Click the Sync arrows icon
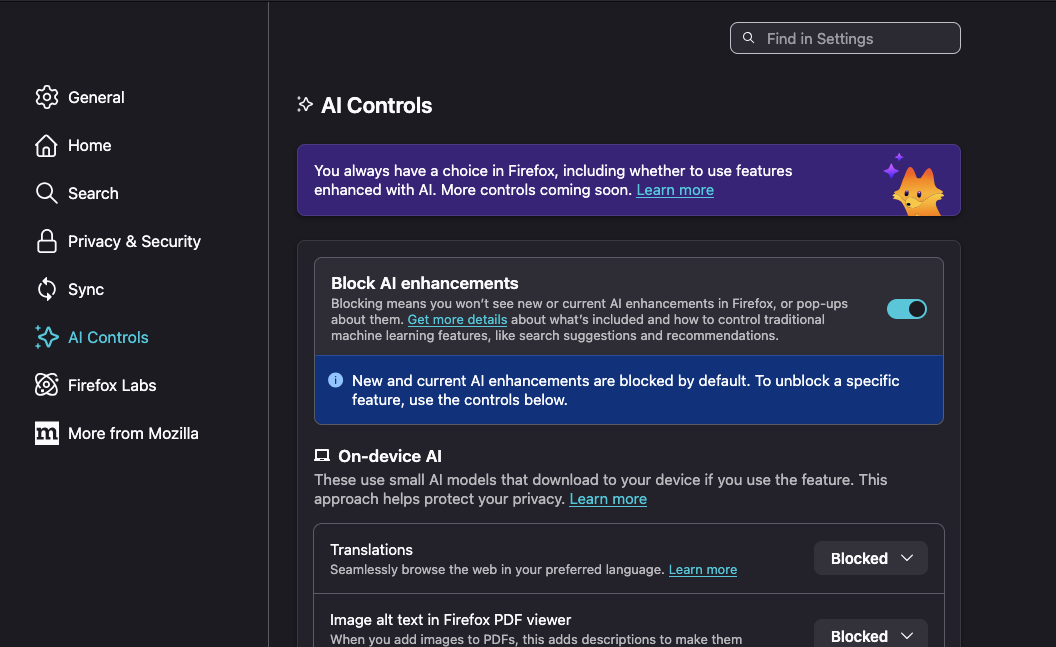Screen dimensions: 1056x647 coord(47,289)
